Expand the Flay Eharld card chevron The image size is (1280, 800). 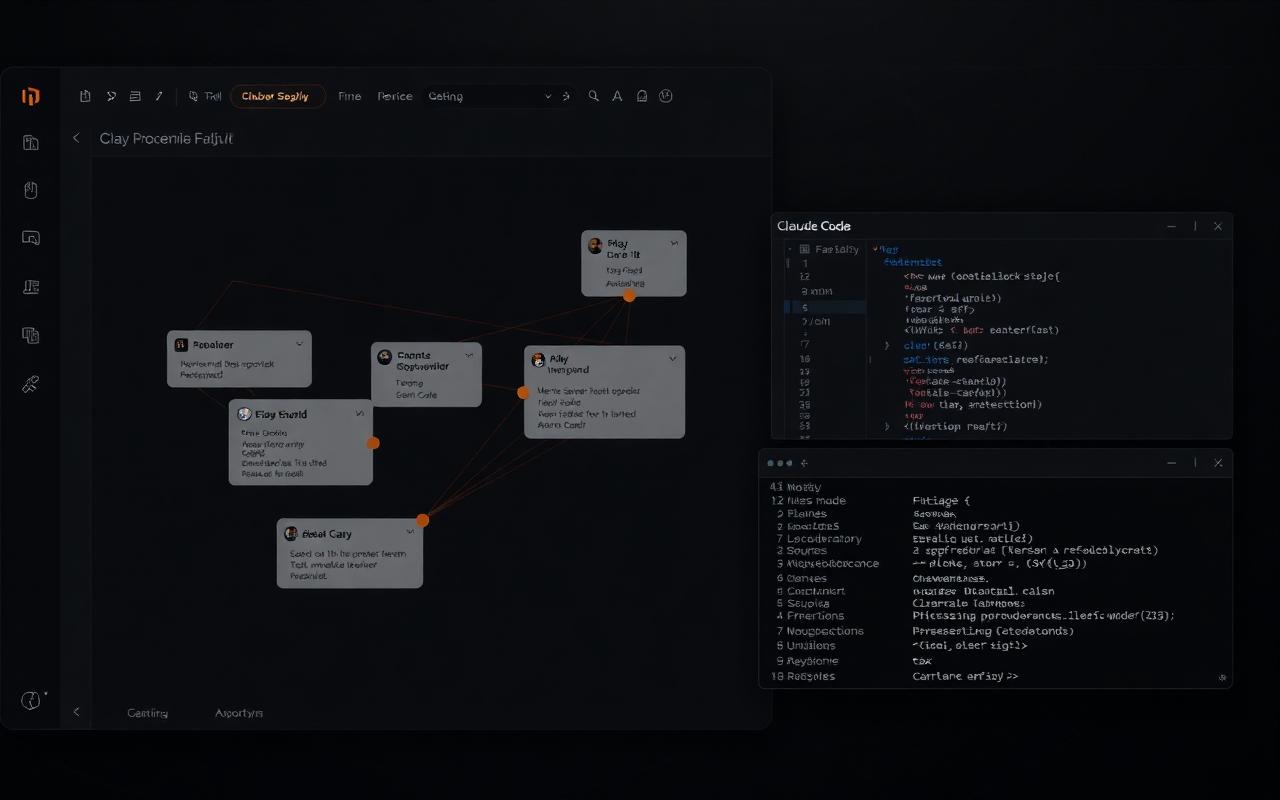pyautogui.click(x=360, y=413)
